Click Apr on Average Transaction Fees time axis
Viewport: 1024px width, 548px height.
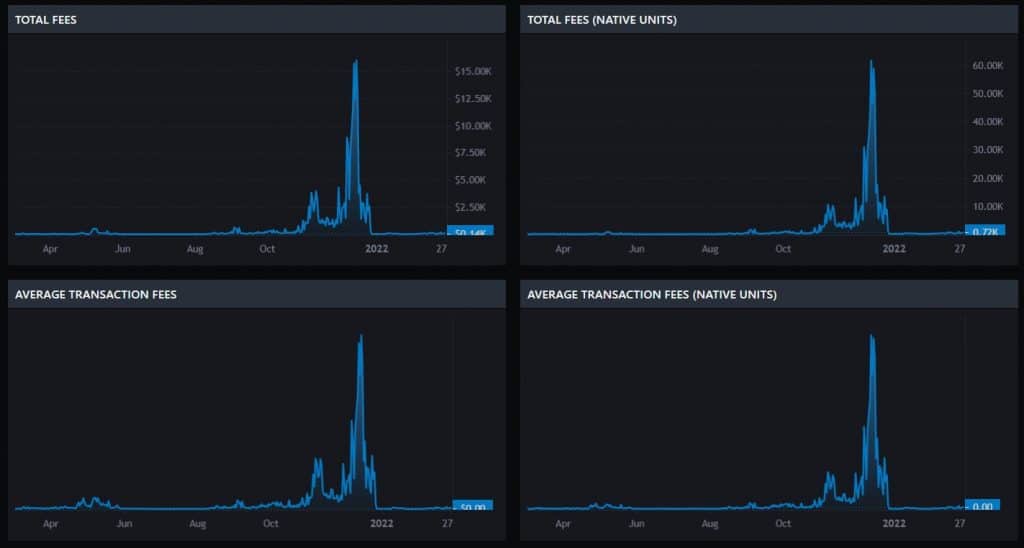point(50,523)
